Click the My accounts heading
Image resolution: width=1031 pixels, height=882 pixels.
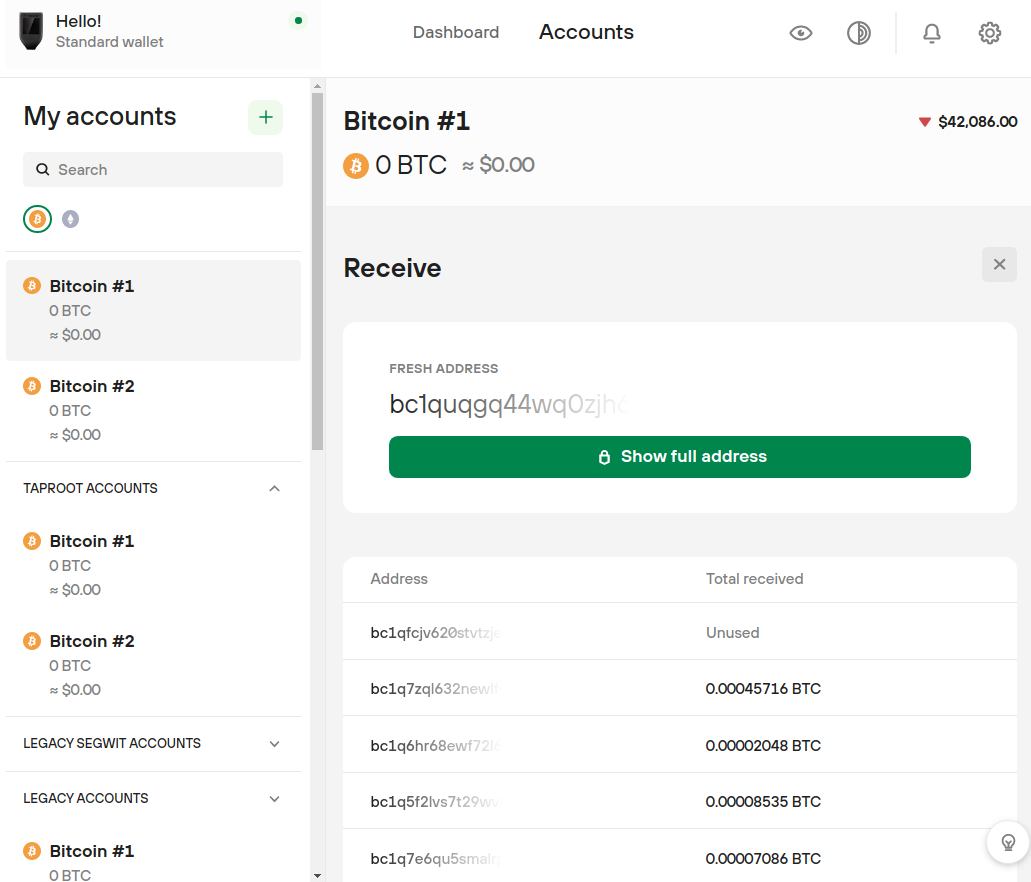pyautogui.click(x=100, y=117)
